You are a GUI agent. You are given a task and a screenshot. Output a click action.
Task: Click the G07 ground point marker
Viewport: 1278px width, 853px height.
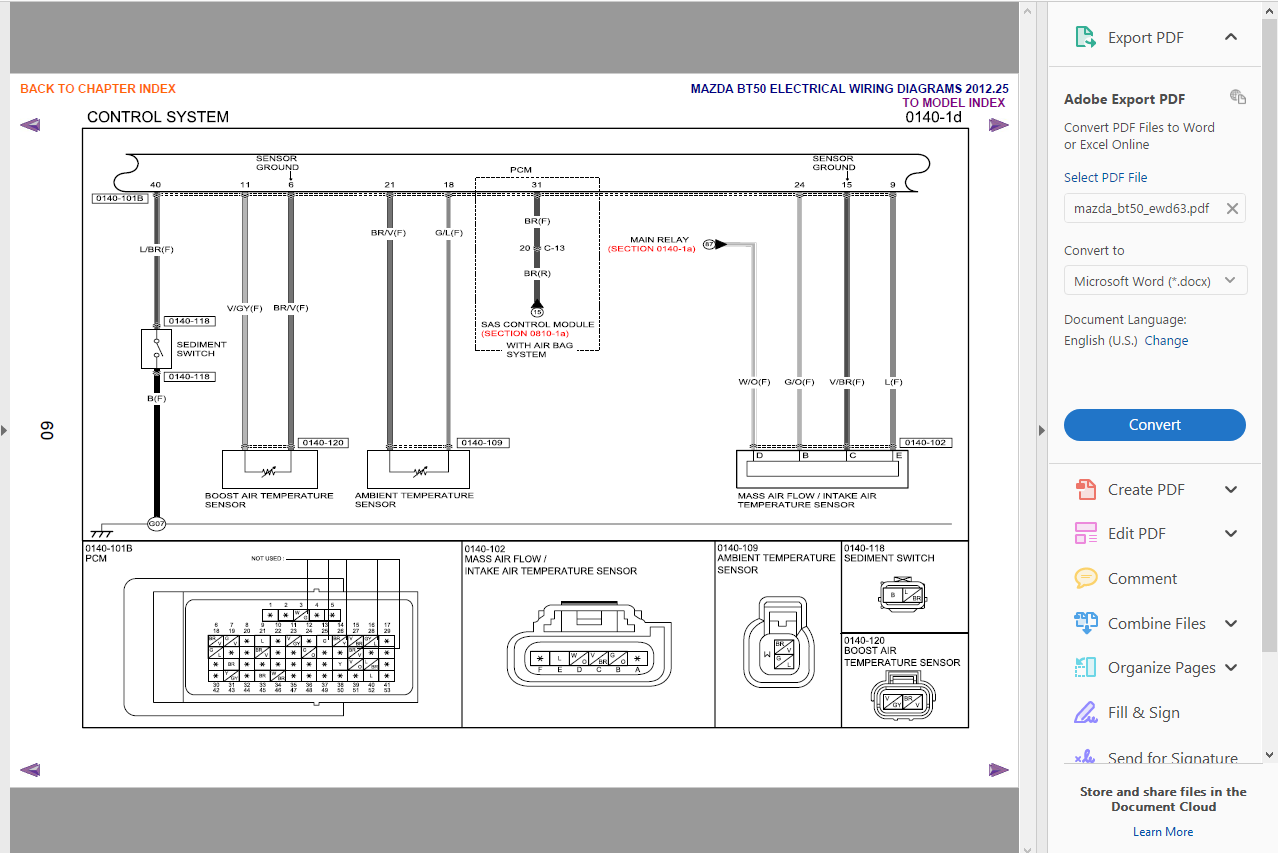coord(156,524)
